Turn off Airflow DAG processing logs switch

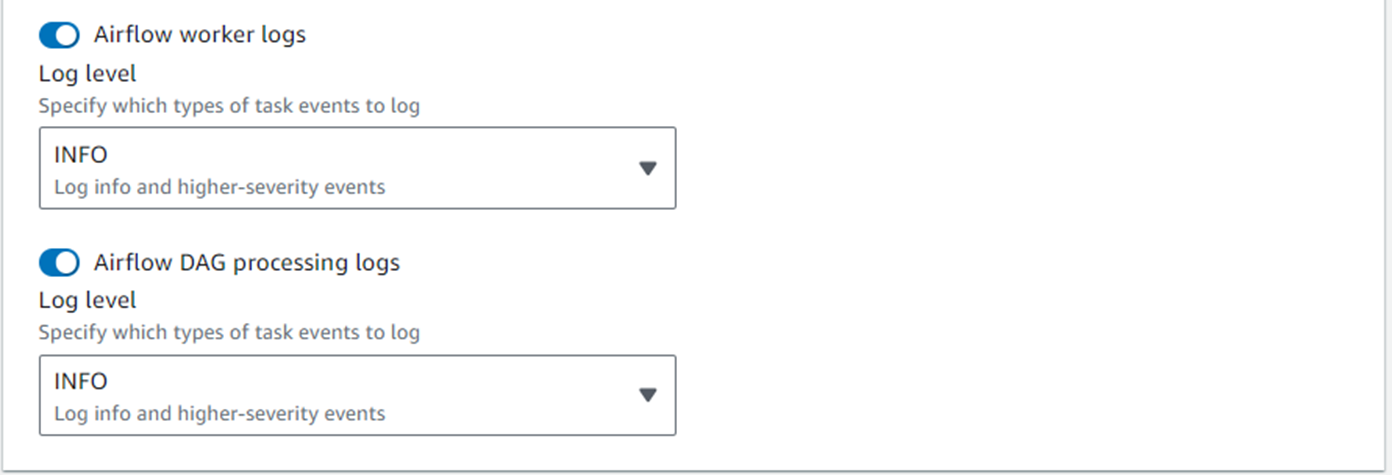[x=59, y=263]
